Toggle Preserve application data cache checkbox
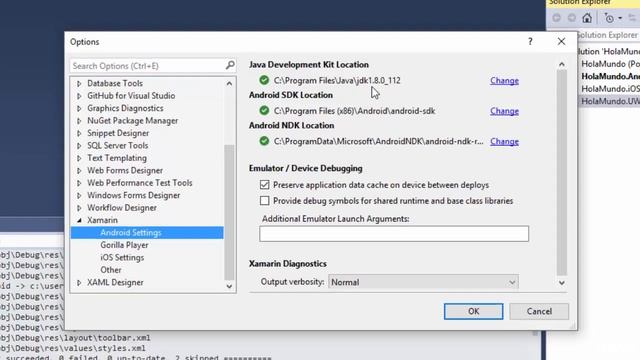This screenshot has height=360, width=640. tap(264, 185)
